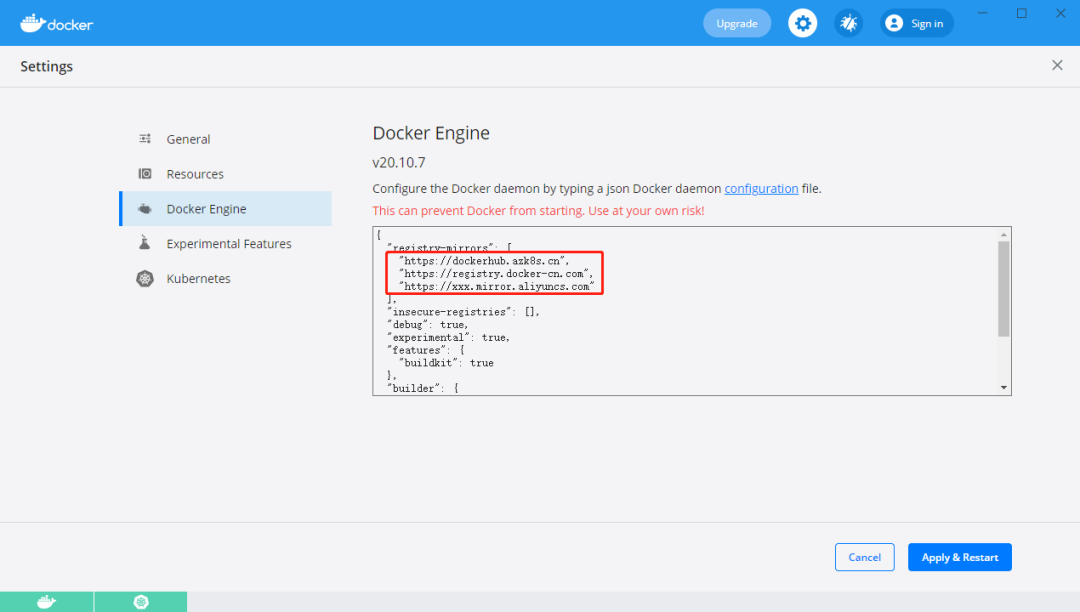Click the scroll up arrow of JSON editor
The image size is (1080, 612).
pyautogui.click(x=1004, y=235)
